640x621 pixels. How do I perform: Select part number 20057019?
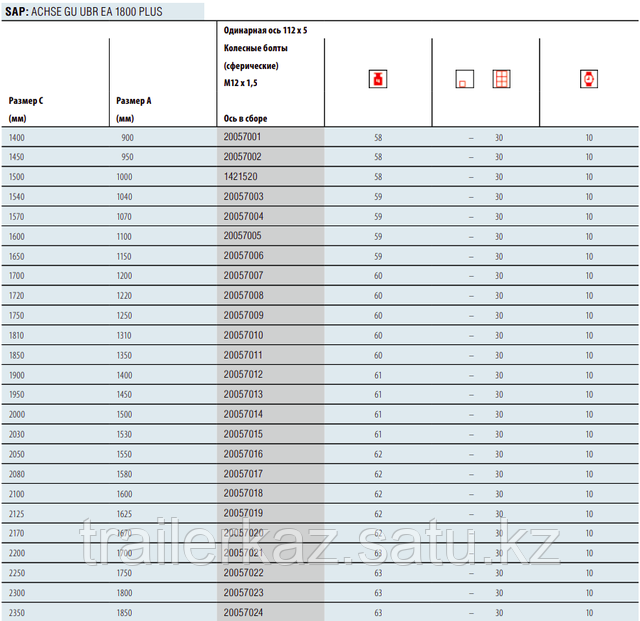coord(243,513)
